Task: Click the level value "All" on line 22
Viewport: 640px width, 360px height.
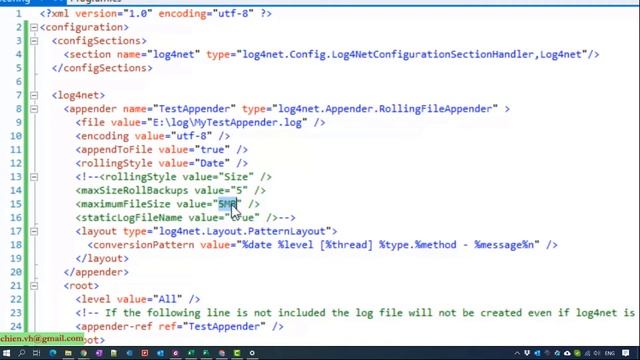Action: tap(167, 299)
